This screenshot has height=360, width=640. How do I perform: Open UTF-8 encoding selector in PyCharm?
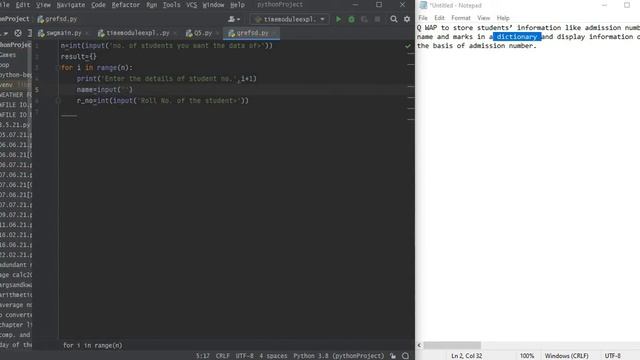tap(244, 356)
